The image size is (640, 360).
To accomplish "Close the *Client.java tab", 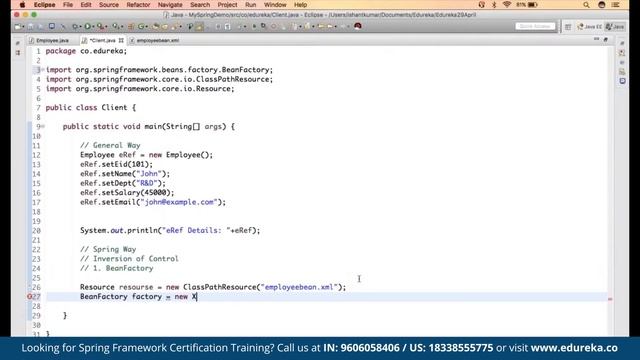I will [121, 40].
